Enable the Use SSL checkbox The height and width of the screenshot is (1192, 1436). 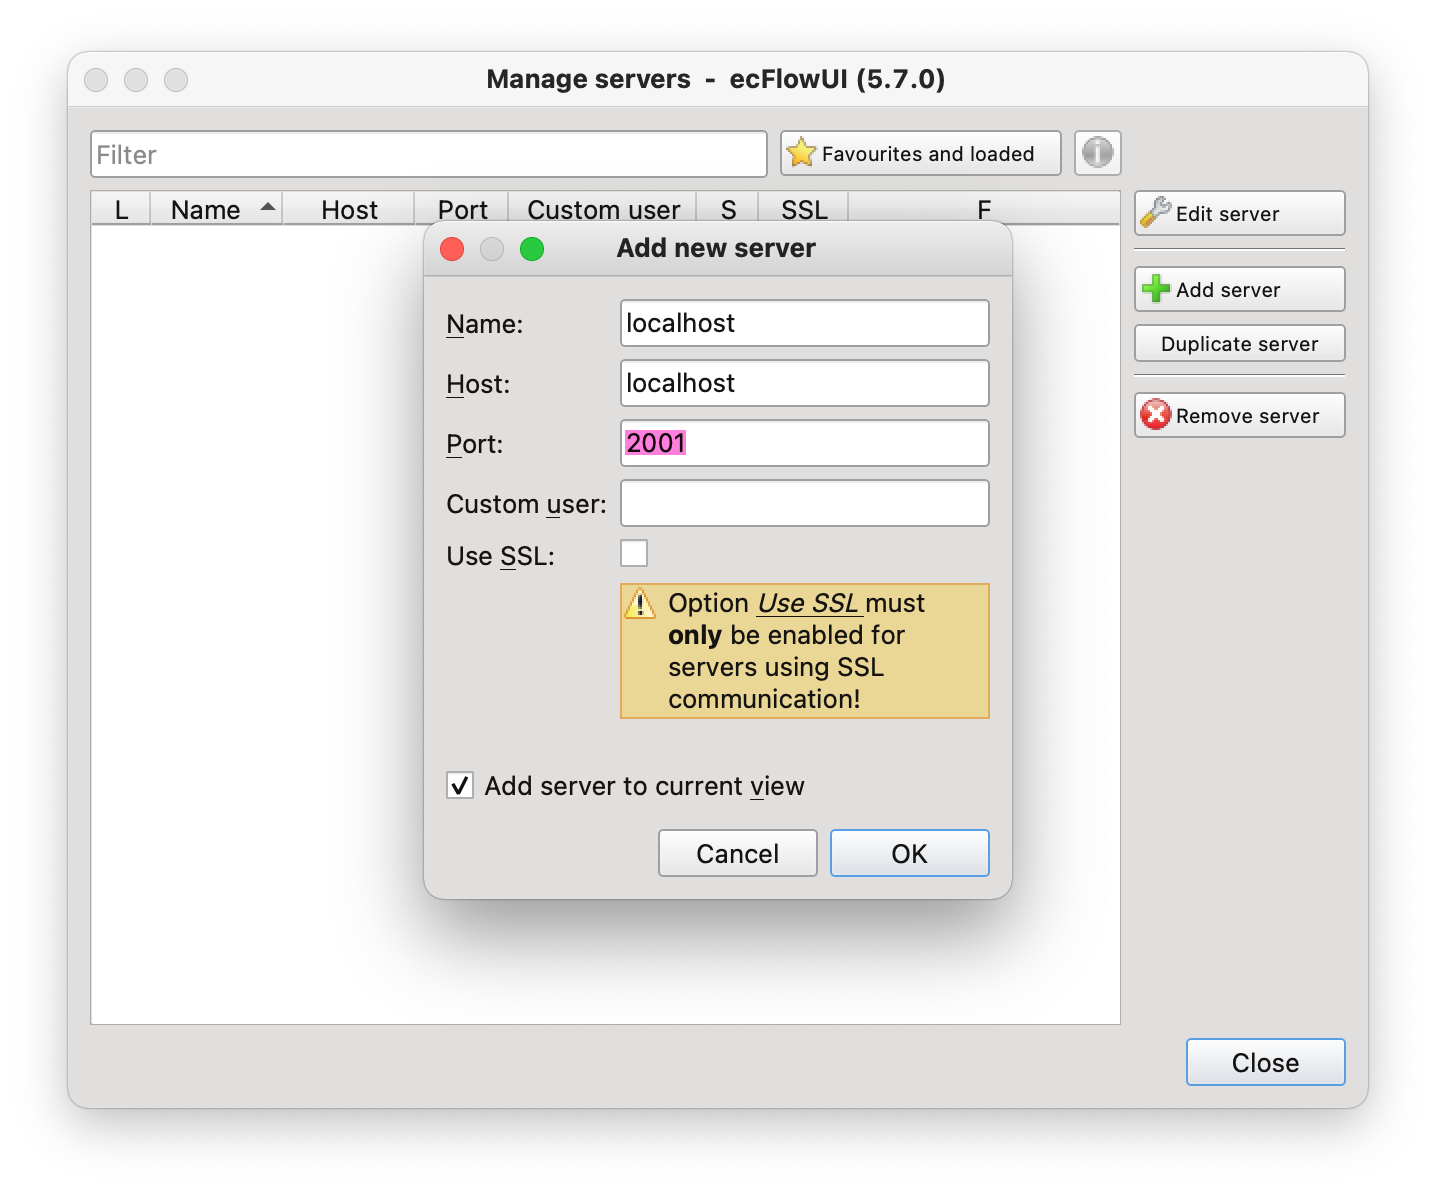pos(634,553)
